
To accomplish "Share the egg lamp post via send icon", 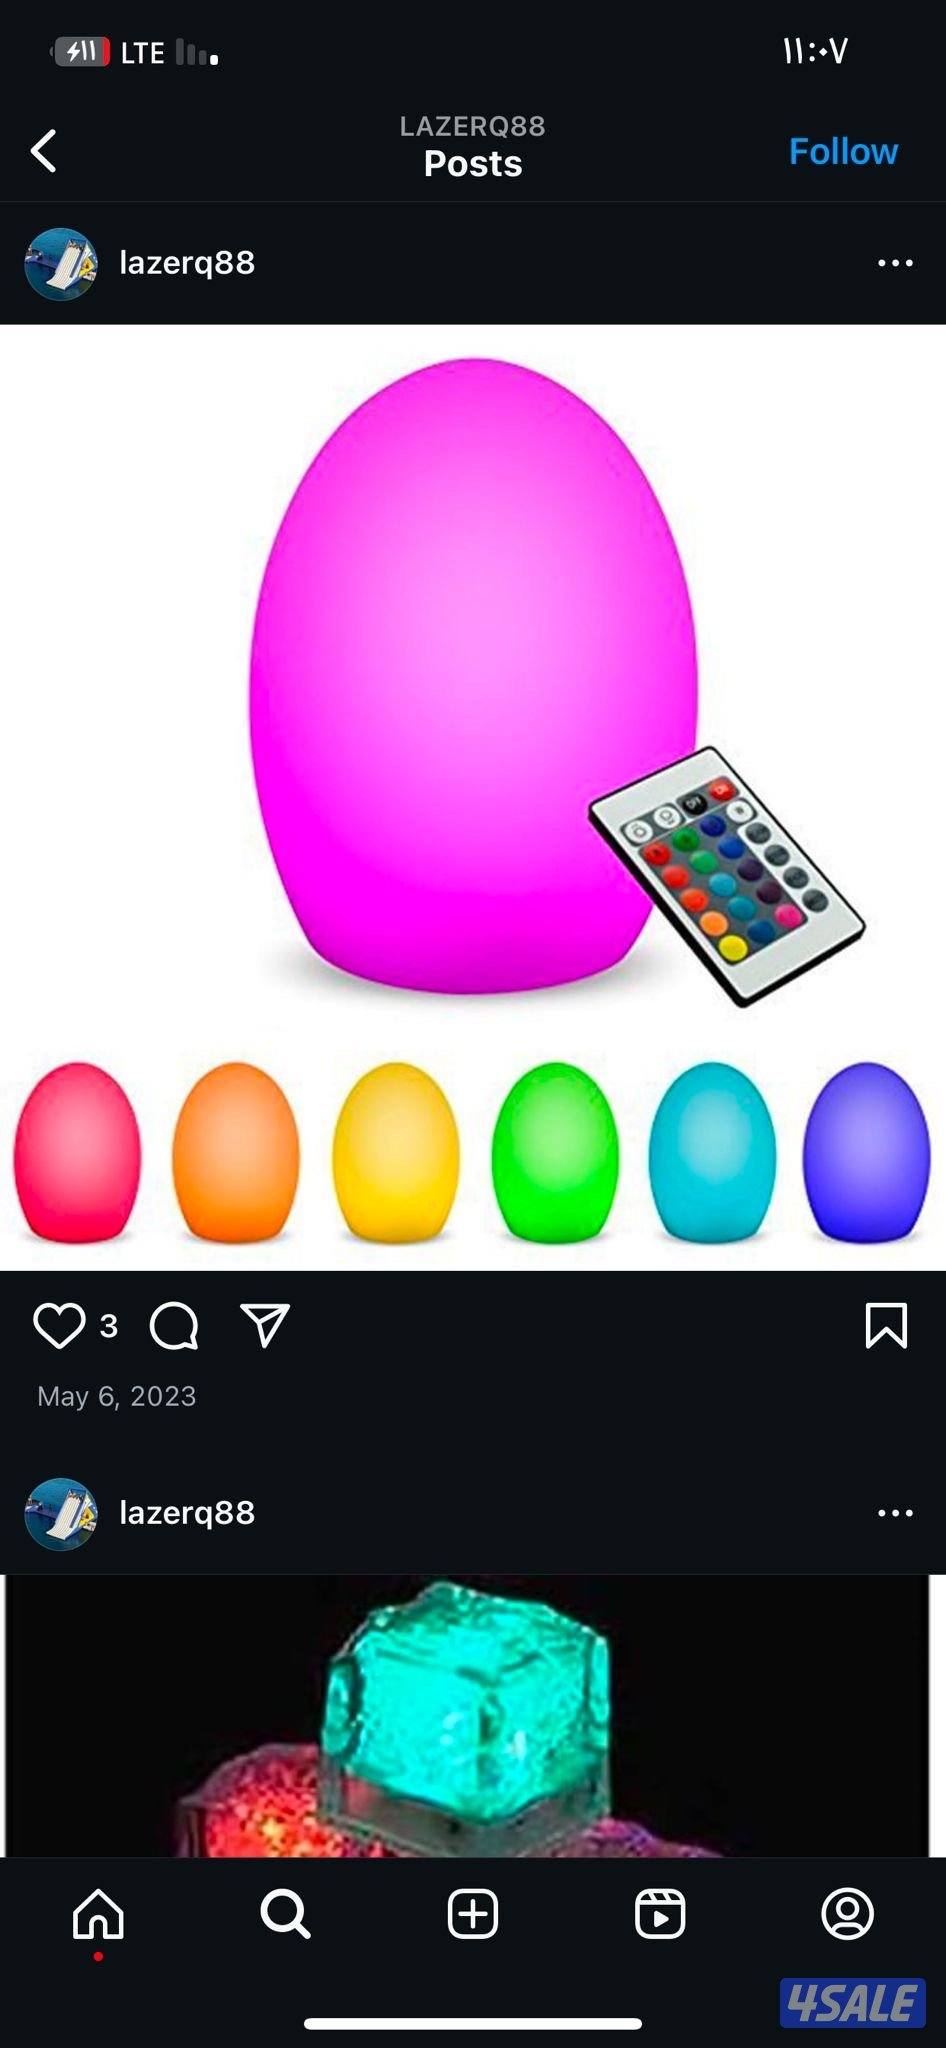I will pyautogui.click(x=265, y=1326).
